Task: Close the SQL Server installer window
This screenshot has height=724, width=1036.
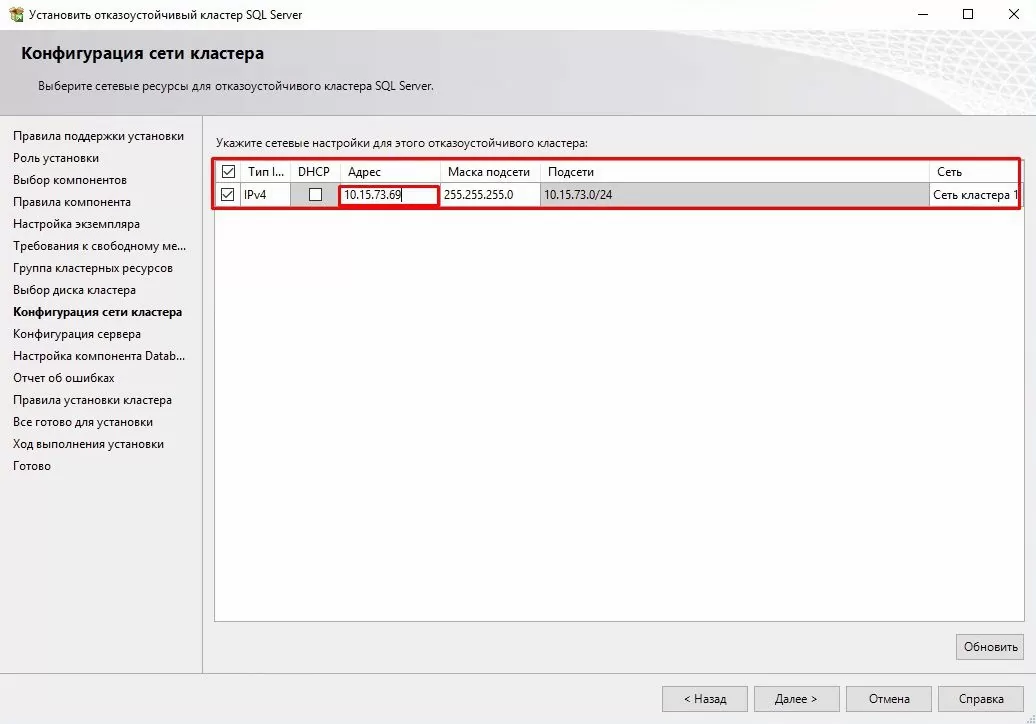Action: 1014,15
